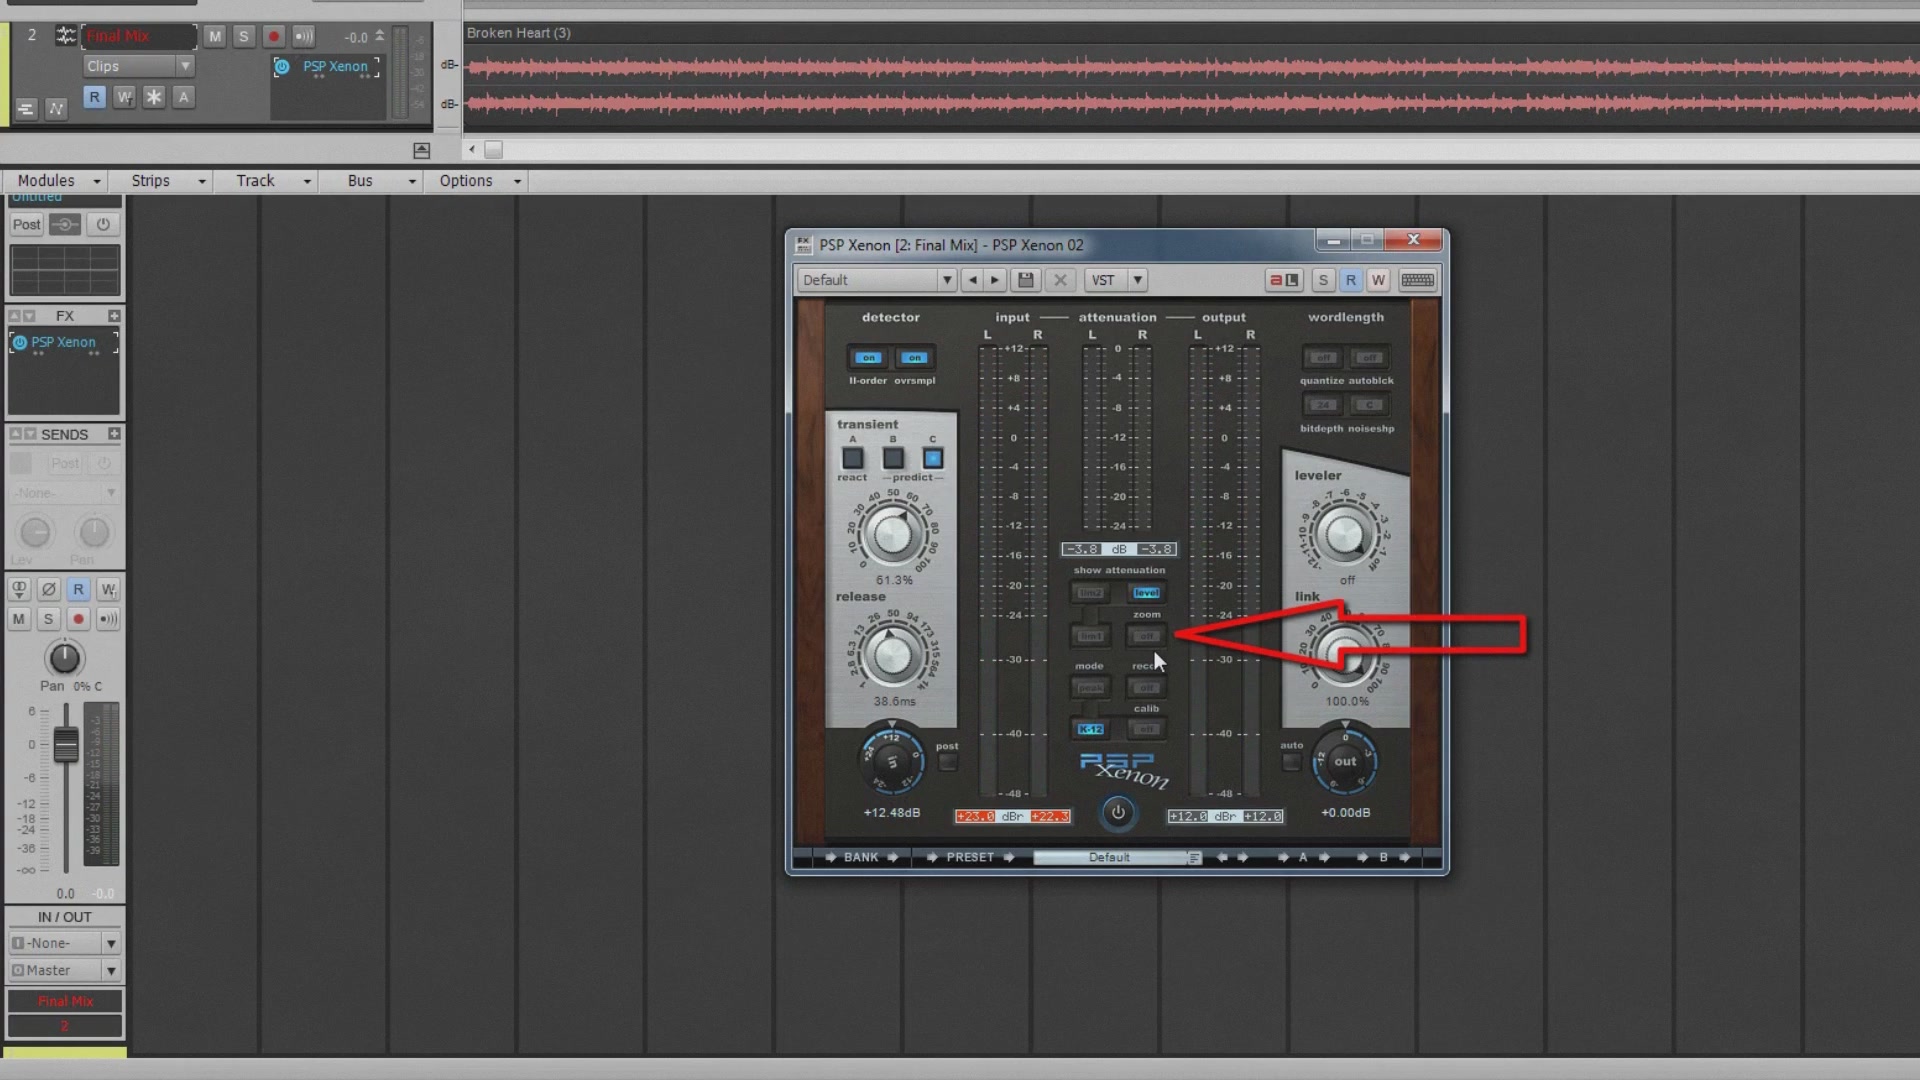Open the Strips menu

pos(168,181)
